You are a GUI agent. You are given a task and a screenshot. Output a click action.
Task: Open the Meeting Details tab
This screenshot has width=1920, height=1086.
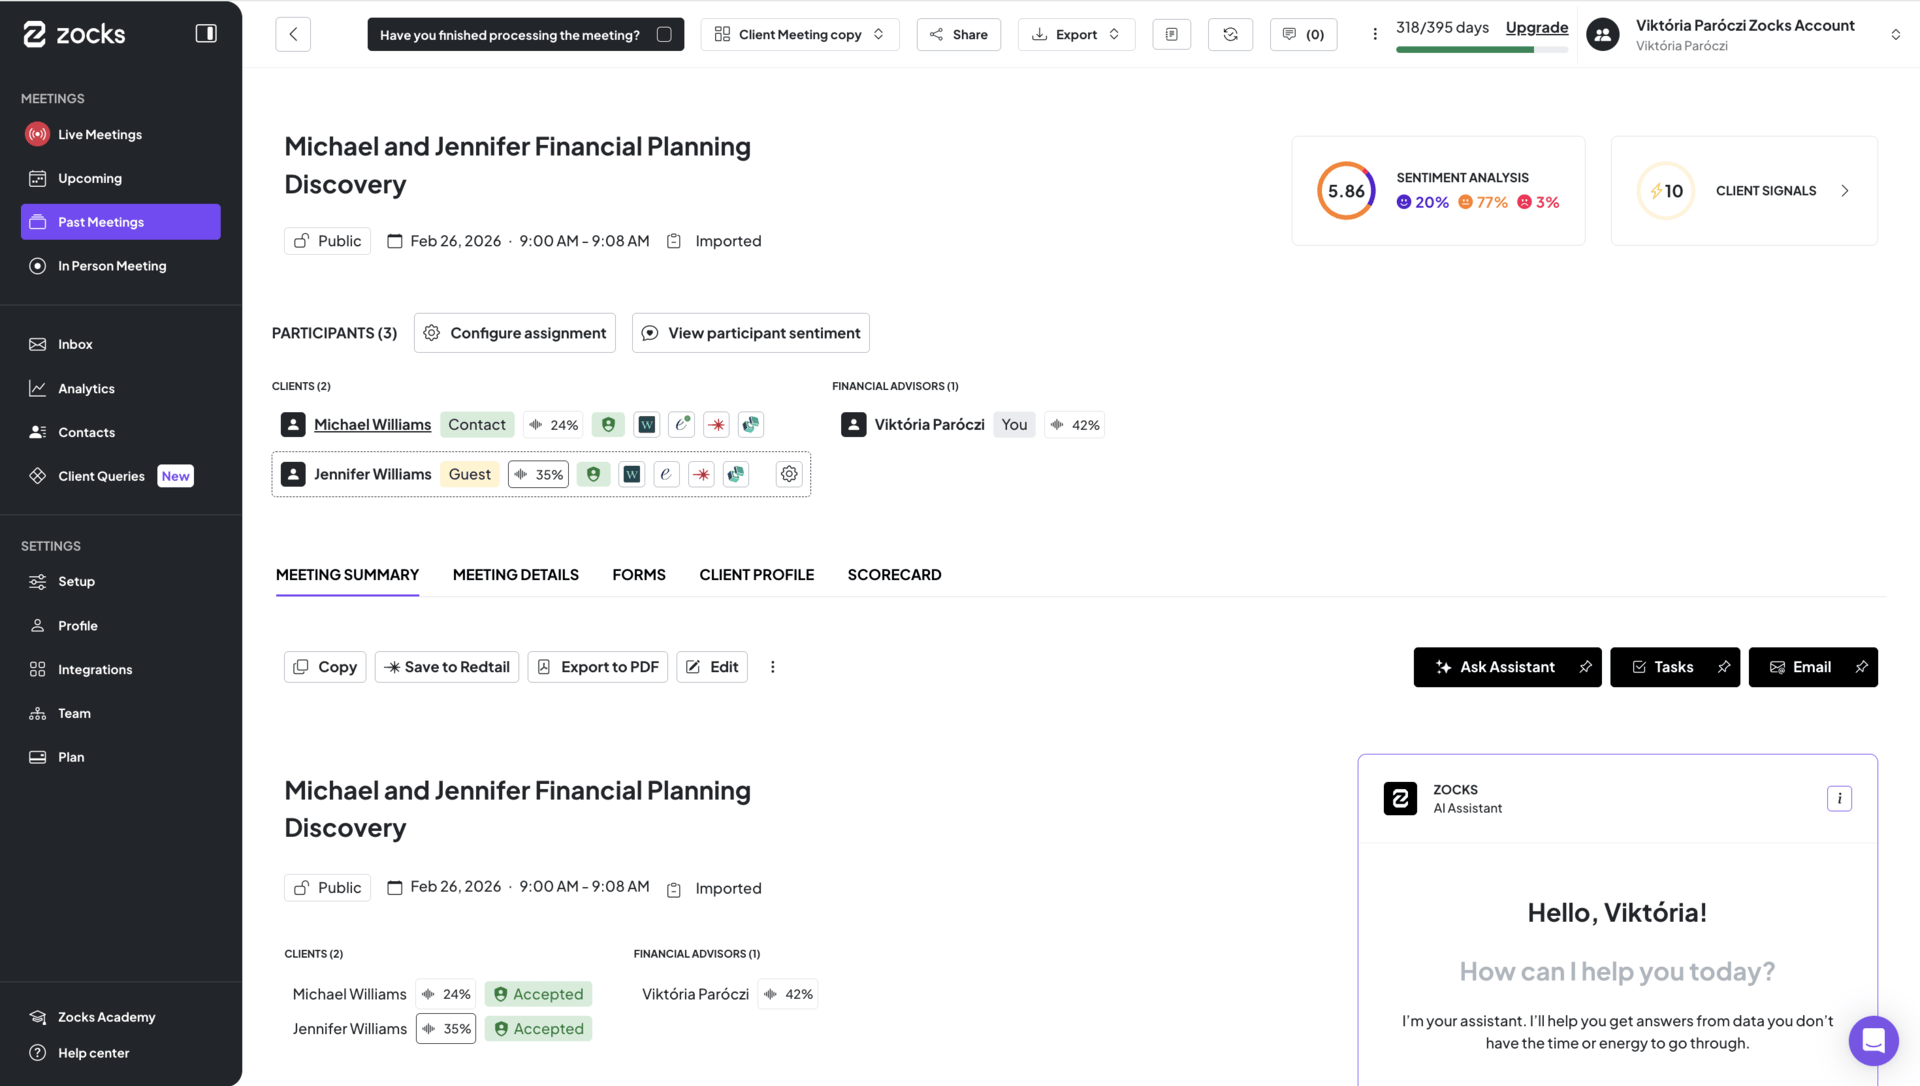coord(515,575)
